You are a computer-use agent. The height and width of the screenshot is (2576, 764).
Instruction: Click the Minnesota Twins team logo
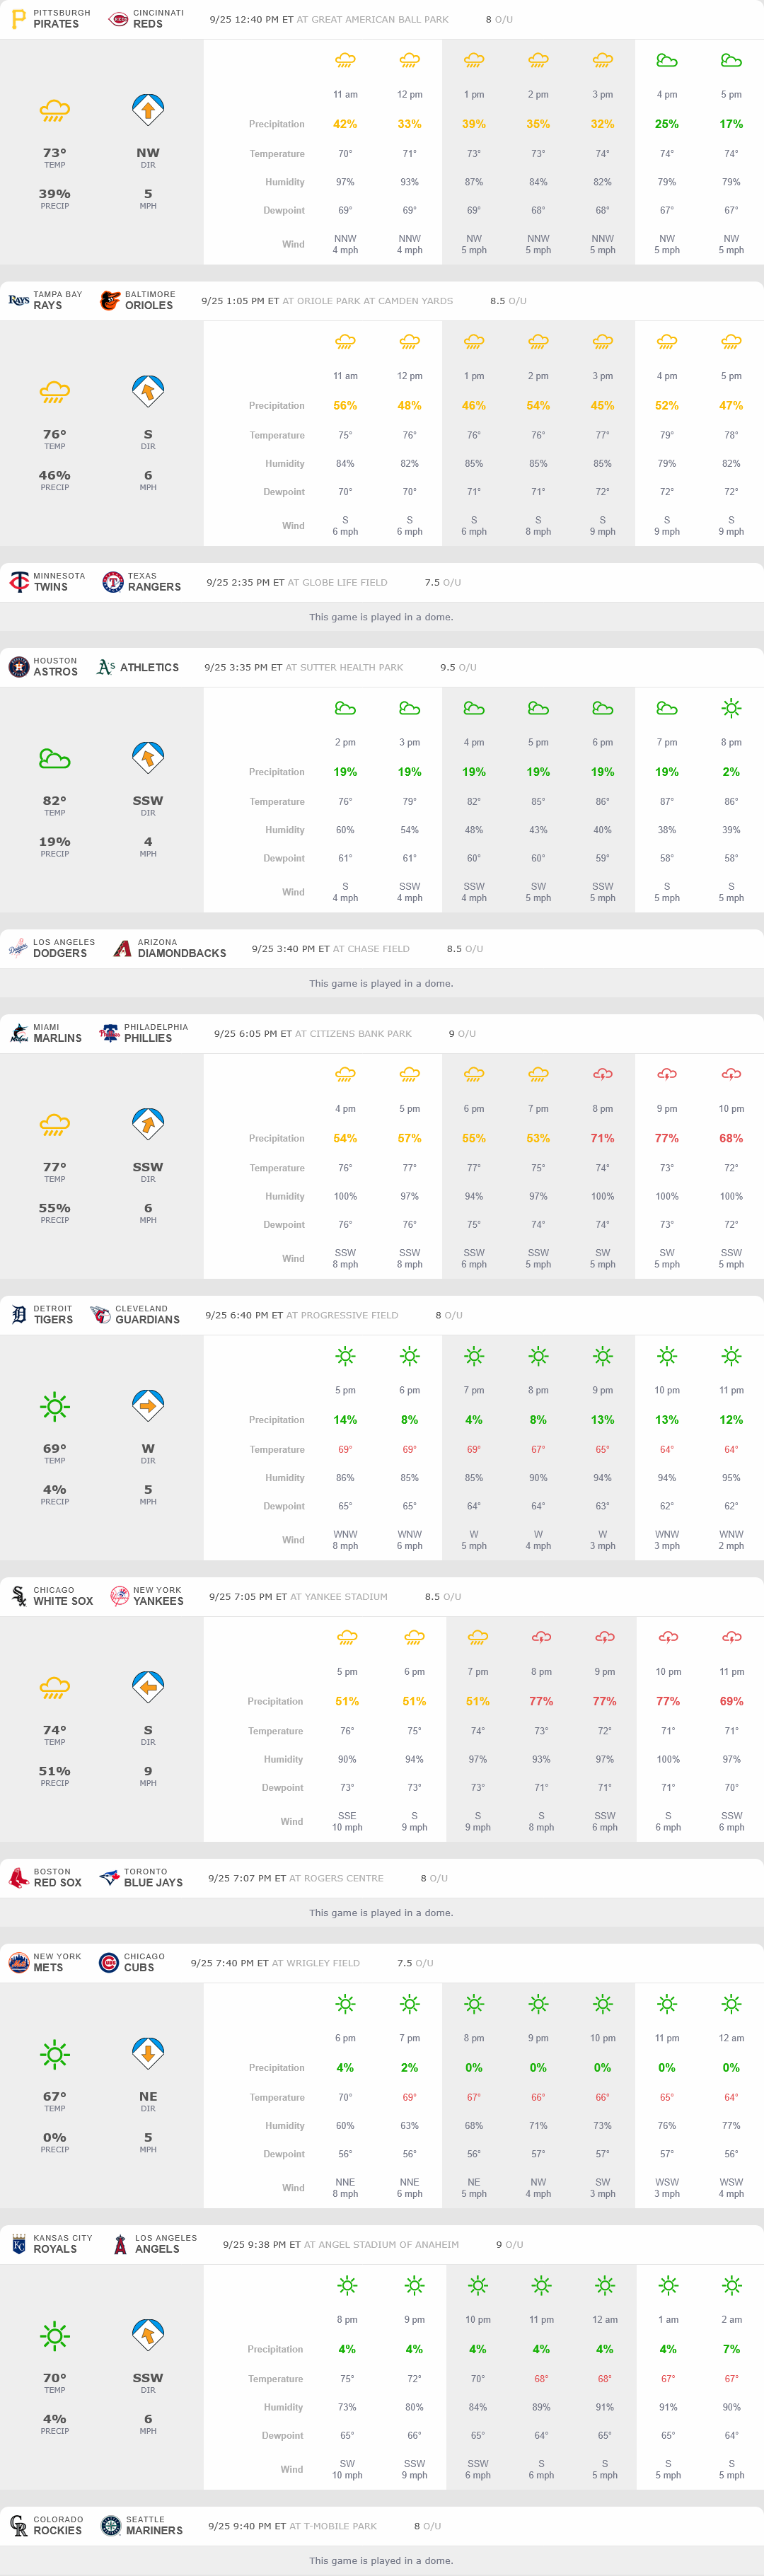tap(18, 582)
